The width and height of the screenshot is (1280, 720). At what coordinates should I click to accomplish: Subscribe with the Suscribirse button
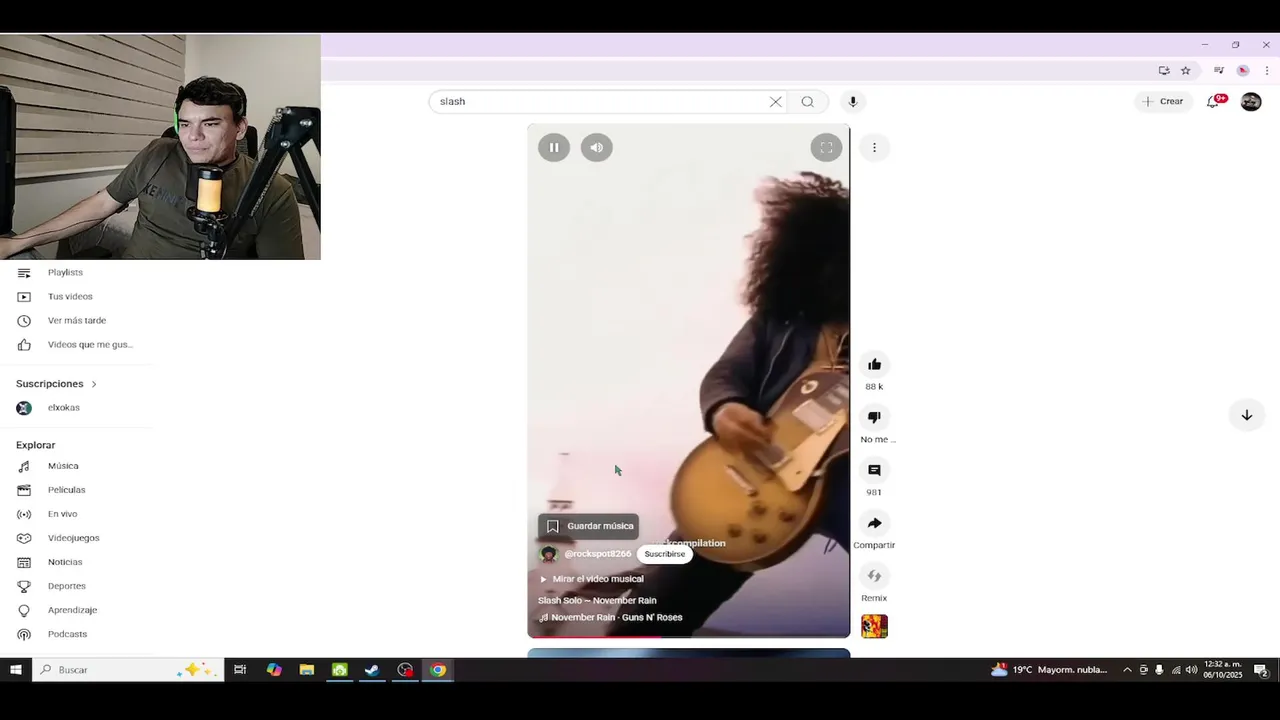(x=665, y=554)
